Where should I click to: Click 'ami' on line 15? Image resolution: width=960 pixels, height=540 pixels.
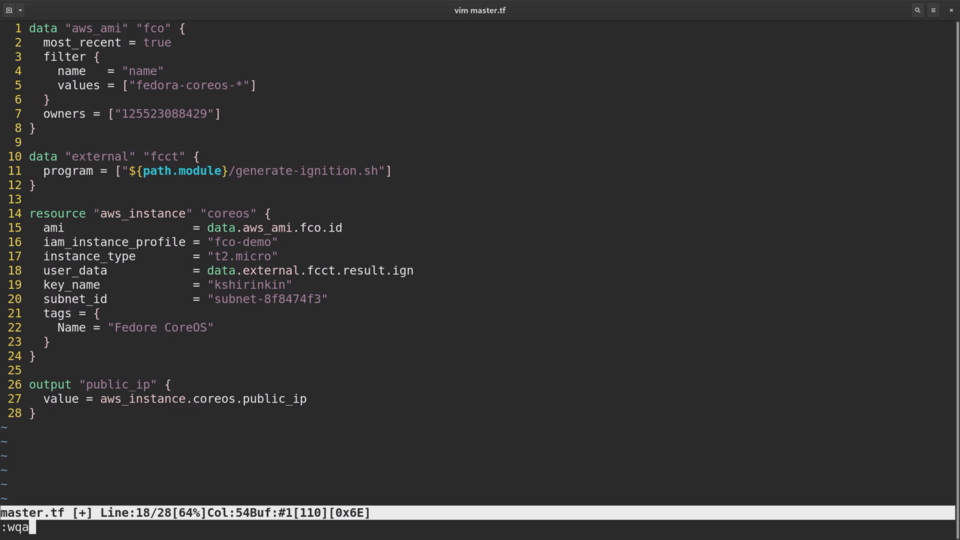(53, 228)
